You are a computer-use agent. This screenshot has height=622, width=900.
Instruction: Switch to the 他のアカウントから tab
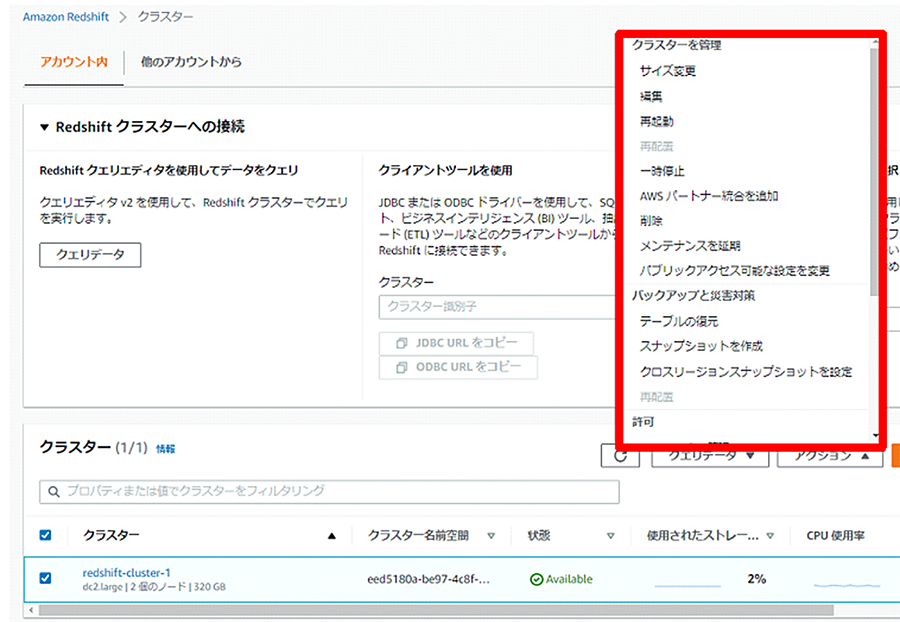click(x=191, y=62)
